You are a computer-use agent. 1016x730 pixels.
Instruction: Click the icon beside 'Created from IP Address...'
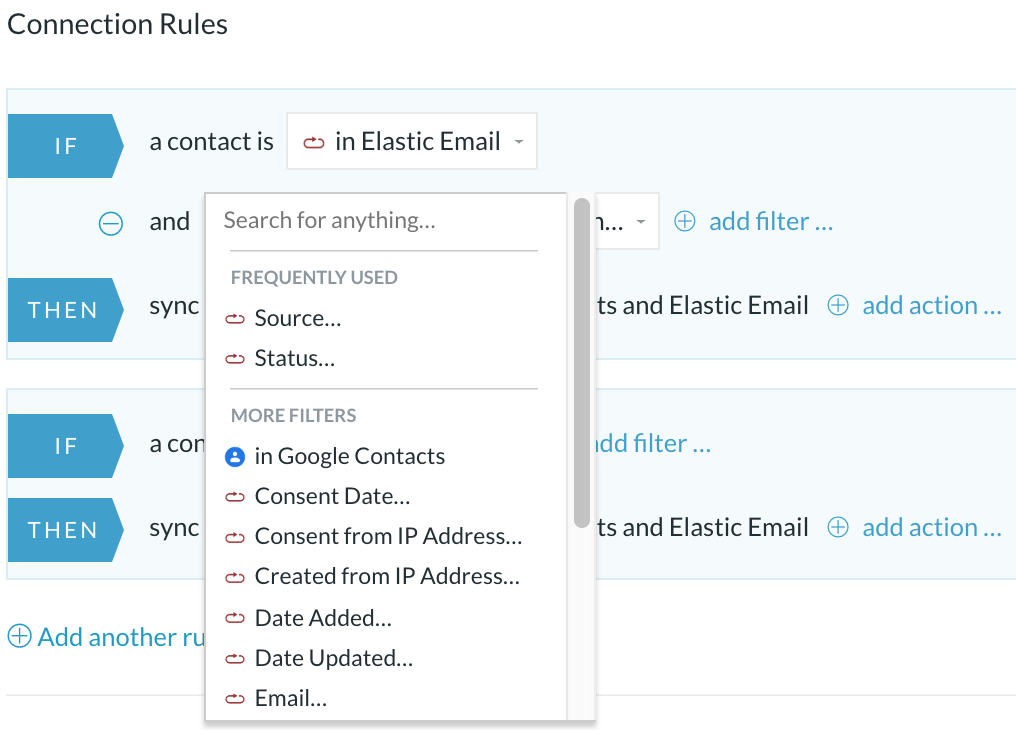235,577
